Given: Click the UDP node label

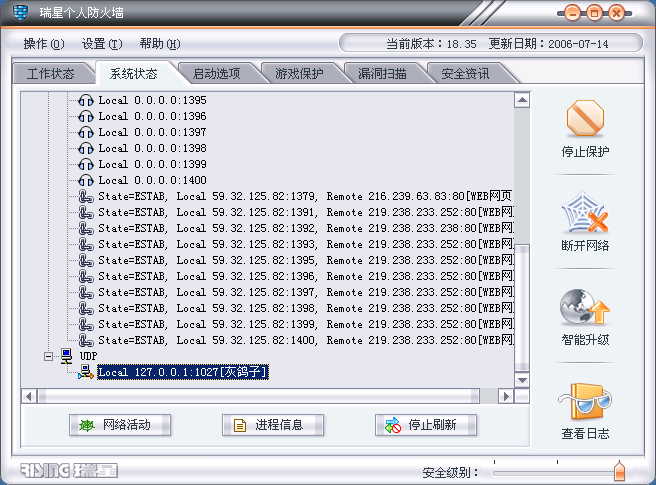Looking at the screenshot, I should 88,356.
